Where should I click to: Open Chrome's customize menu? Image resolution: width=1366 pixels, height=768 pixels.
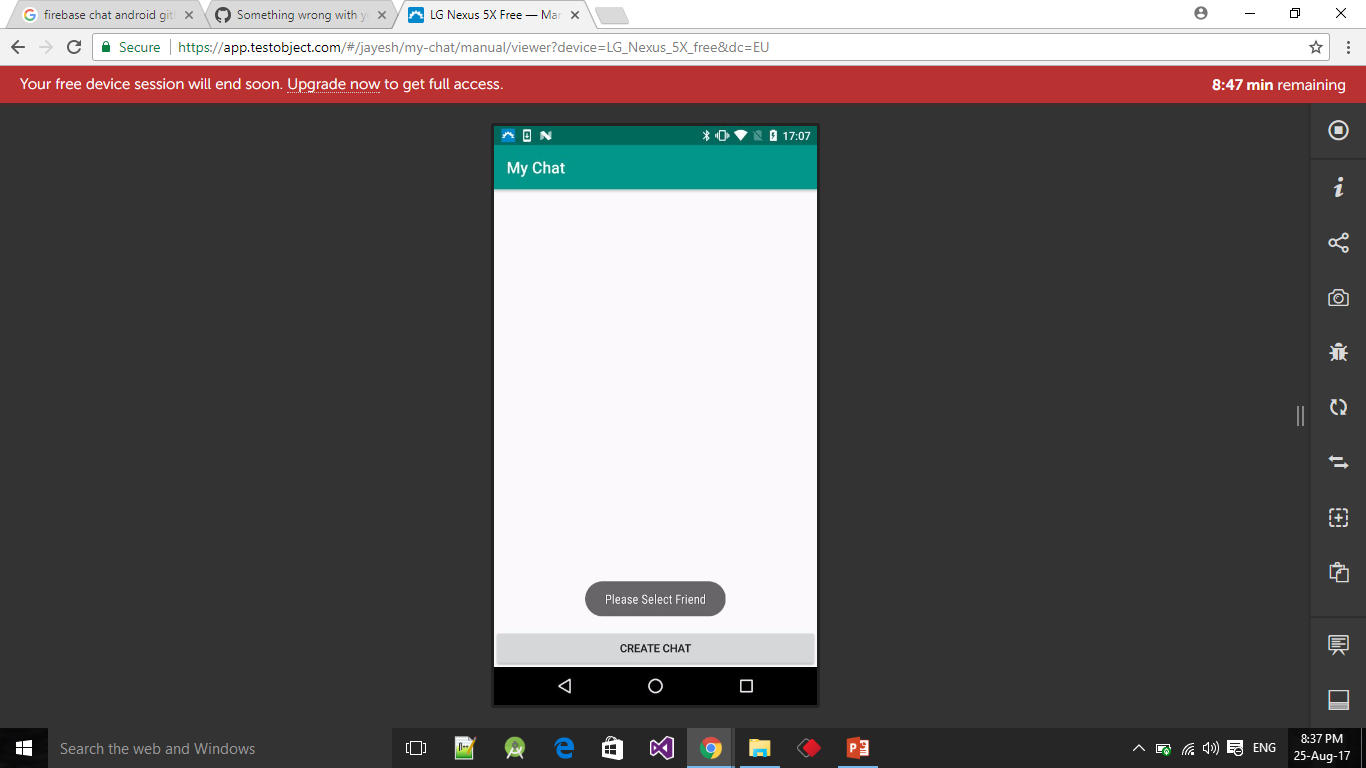[1347, 47]
